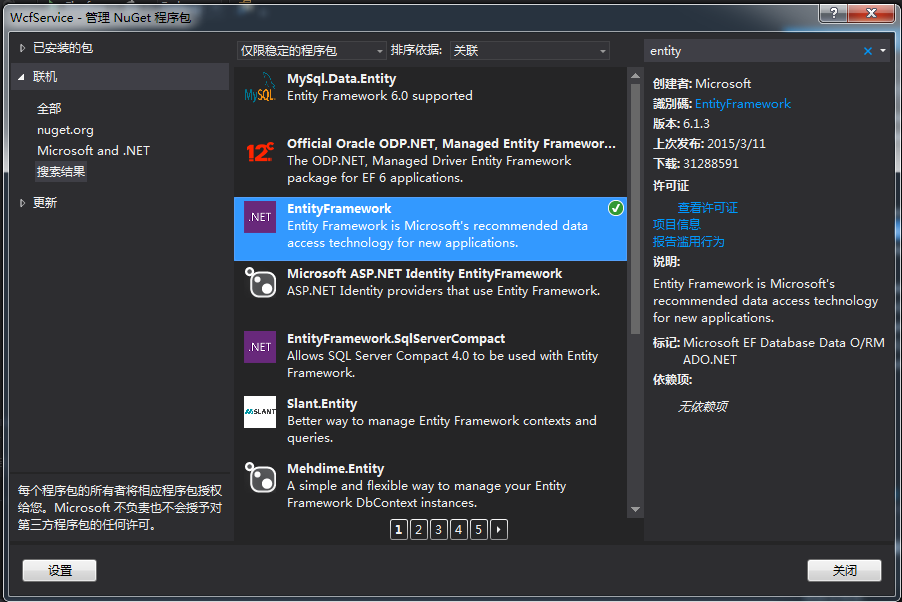Collapse the 联机 section

coord(21,77)
